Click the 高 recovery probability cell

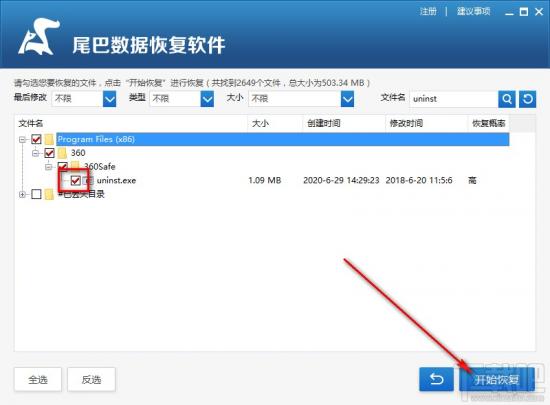[472, 181]
